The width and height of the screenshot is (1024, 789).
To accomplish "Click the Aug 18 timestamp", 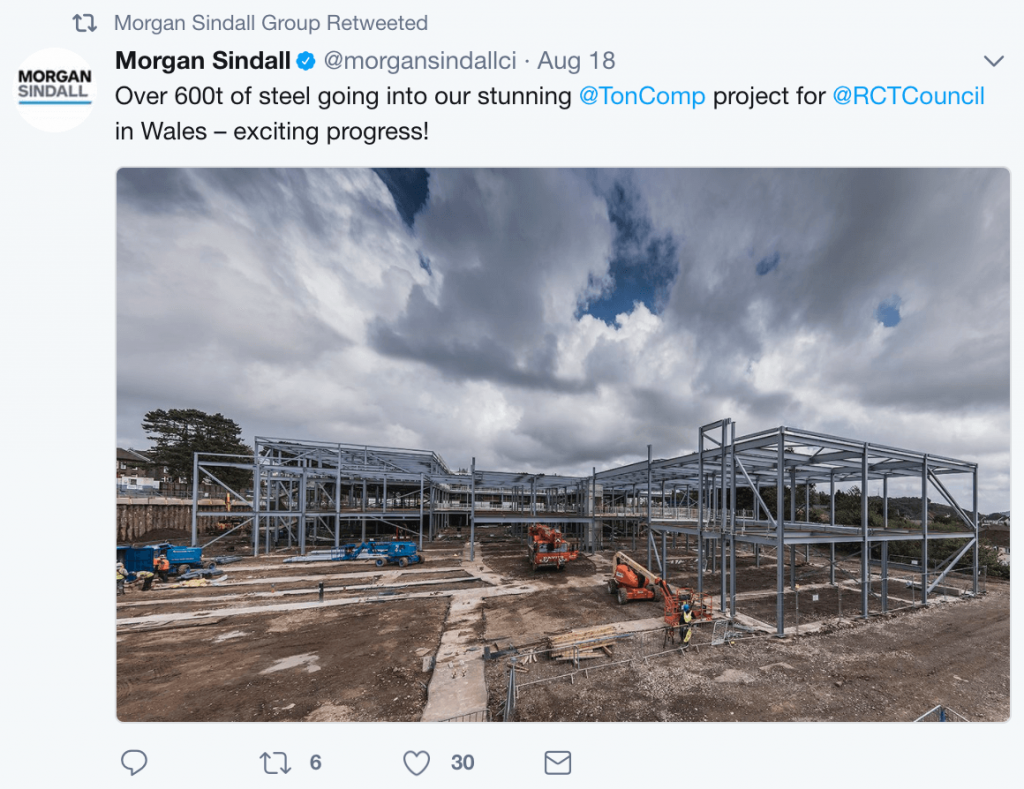I will pyautogui.click(x=576, y=61).
